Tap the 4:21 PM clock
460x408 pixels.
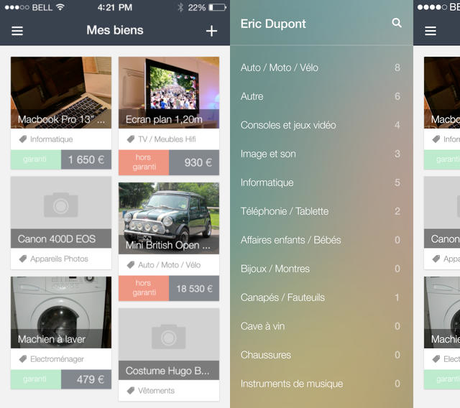tap(115, 7)
